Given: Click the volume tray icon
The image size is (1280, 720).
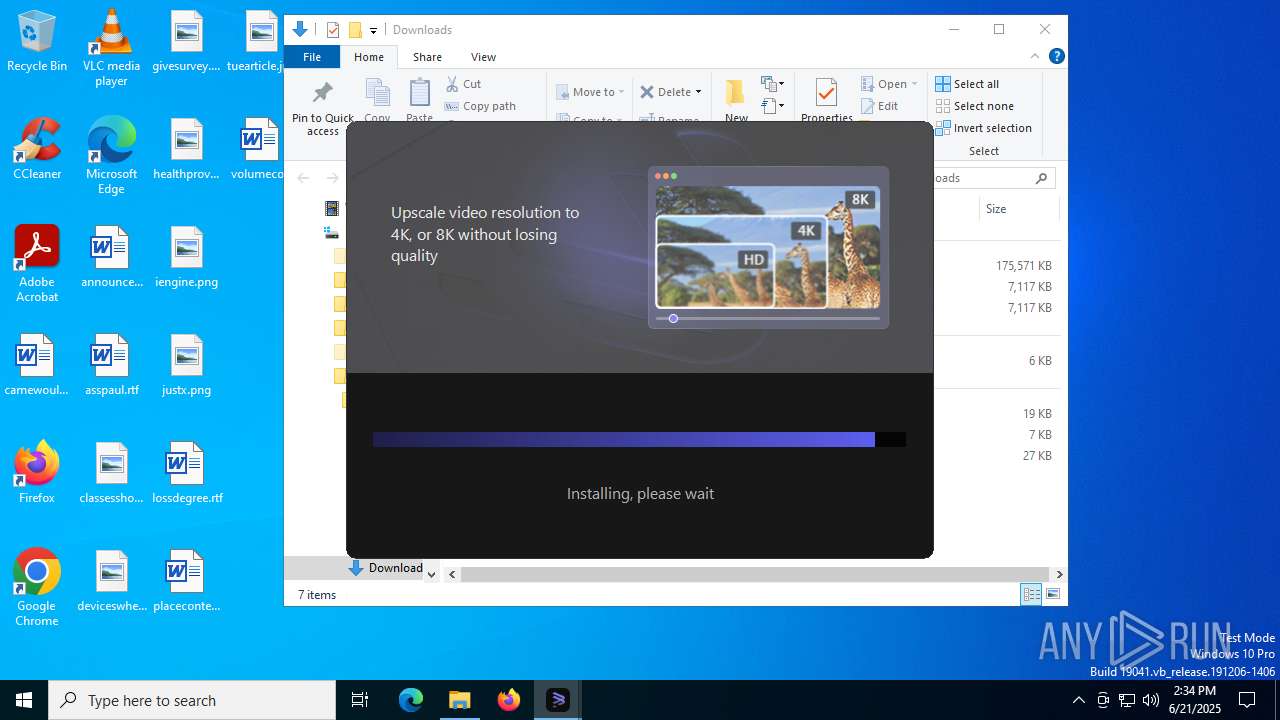Looking at the screenshot, I should (1151, 700).
